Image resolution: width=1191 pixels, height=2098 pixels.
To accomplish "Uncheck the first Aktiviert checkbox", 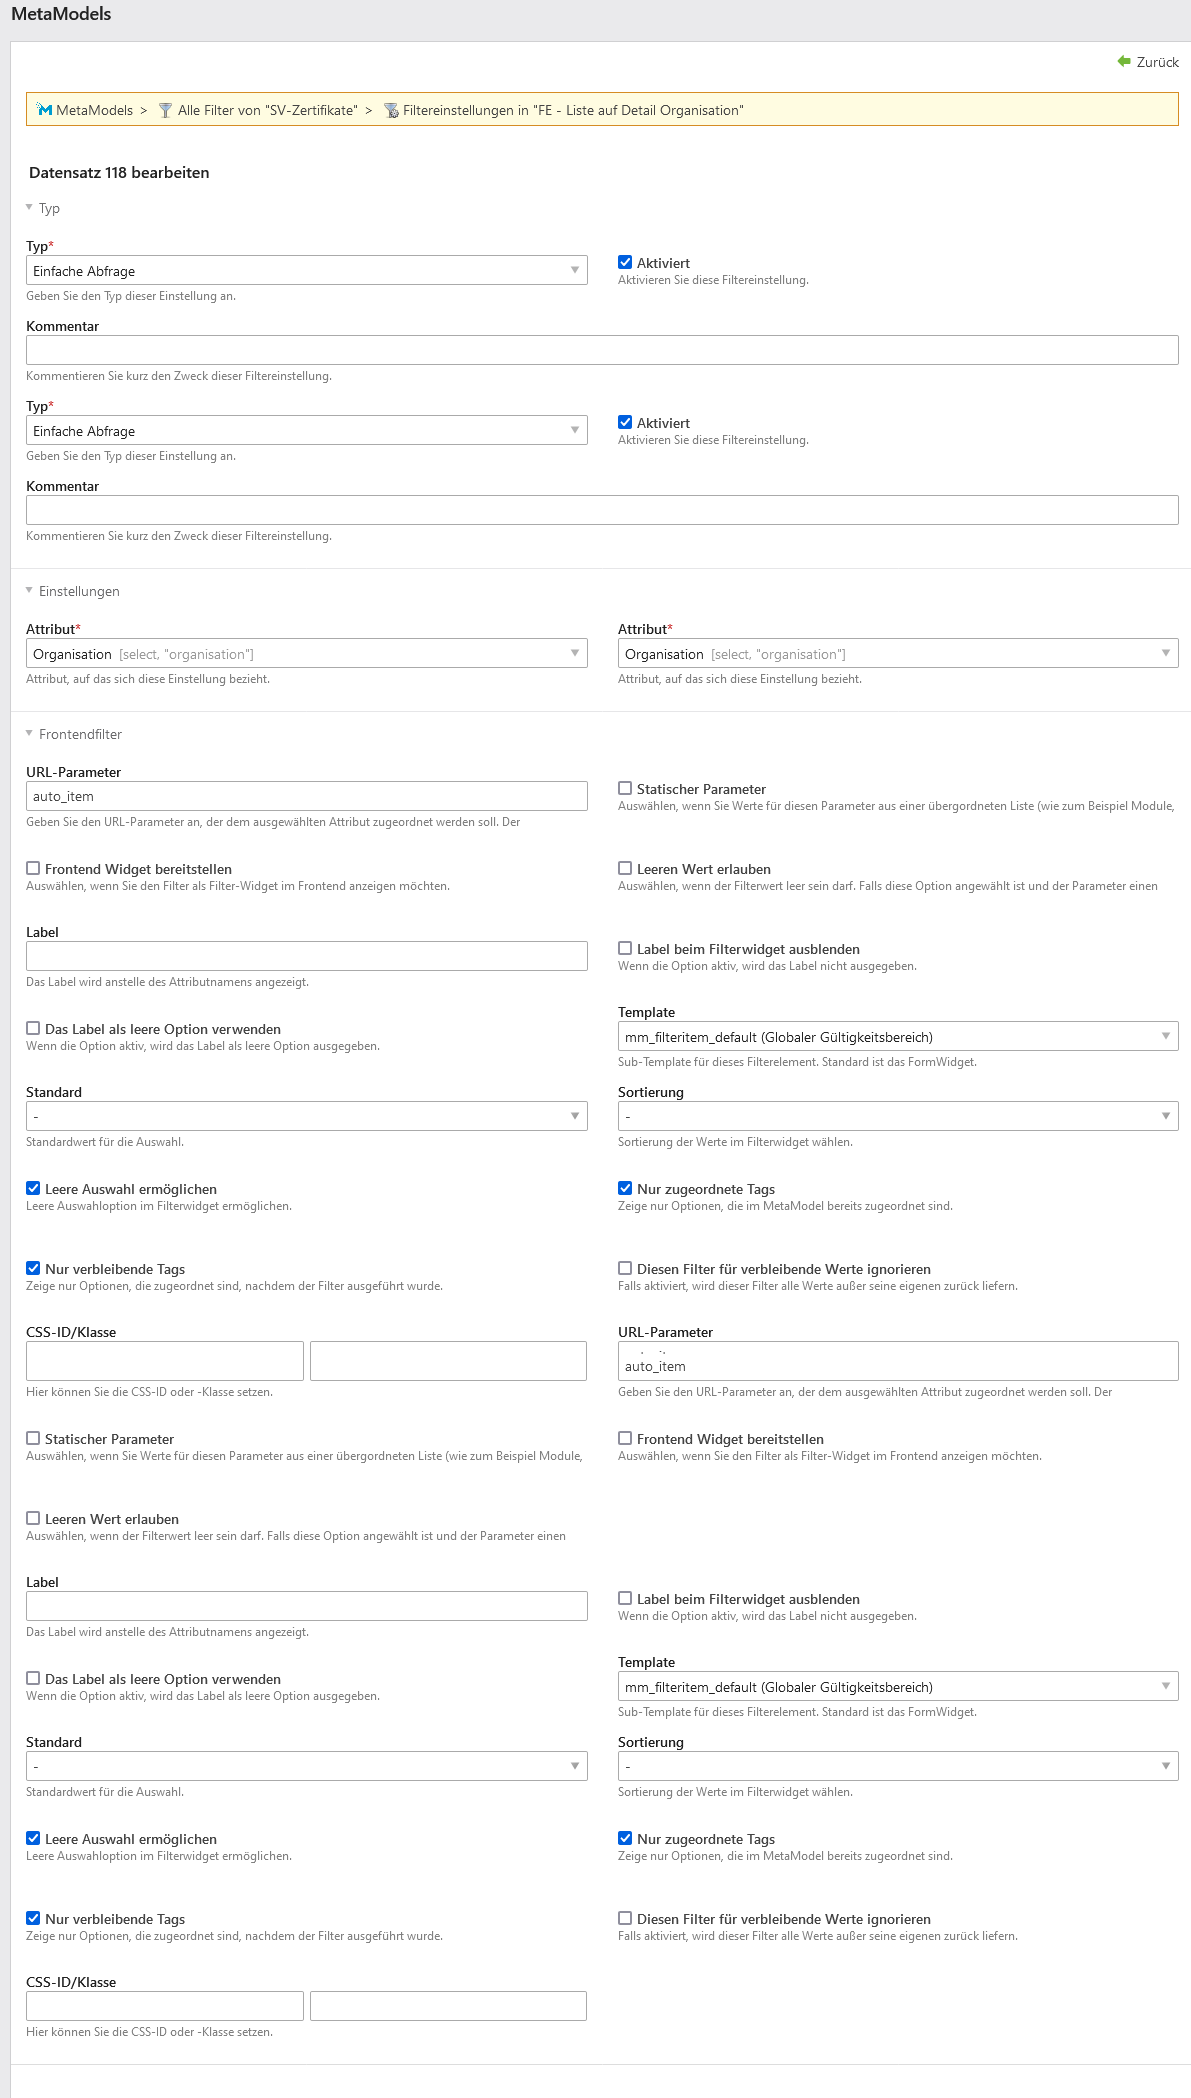I will coord(625,263).
